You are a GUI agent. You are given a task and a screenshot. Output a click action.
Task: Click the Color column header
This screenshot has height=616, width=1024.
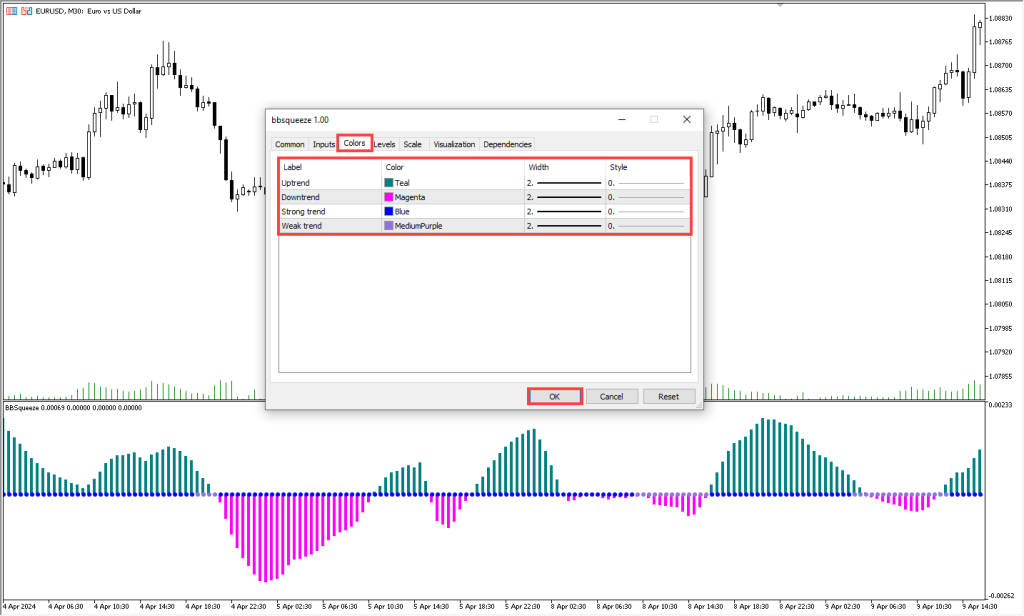pos(453,167)
